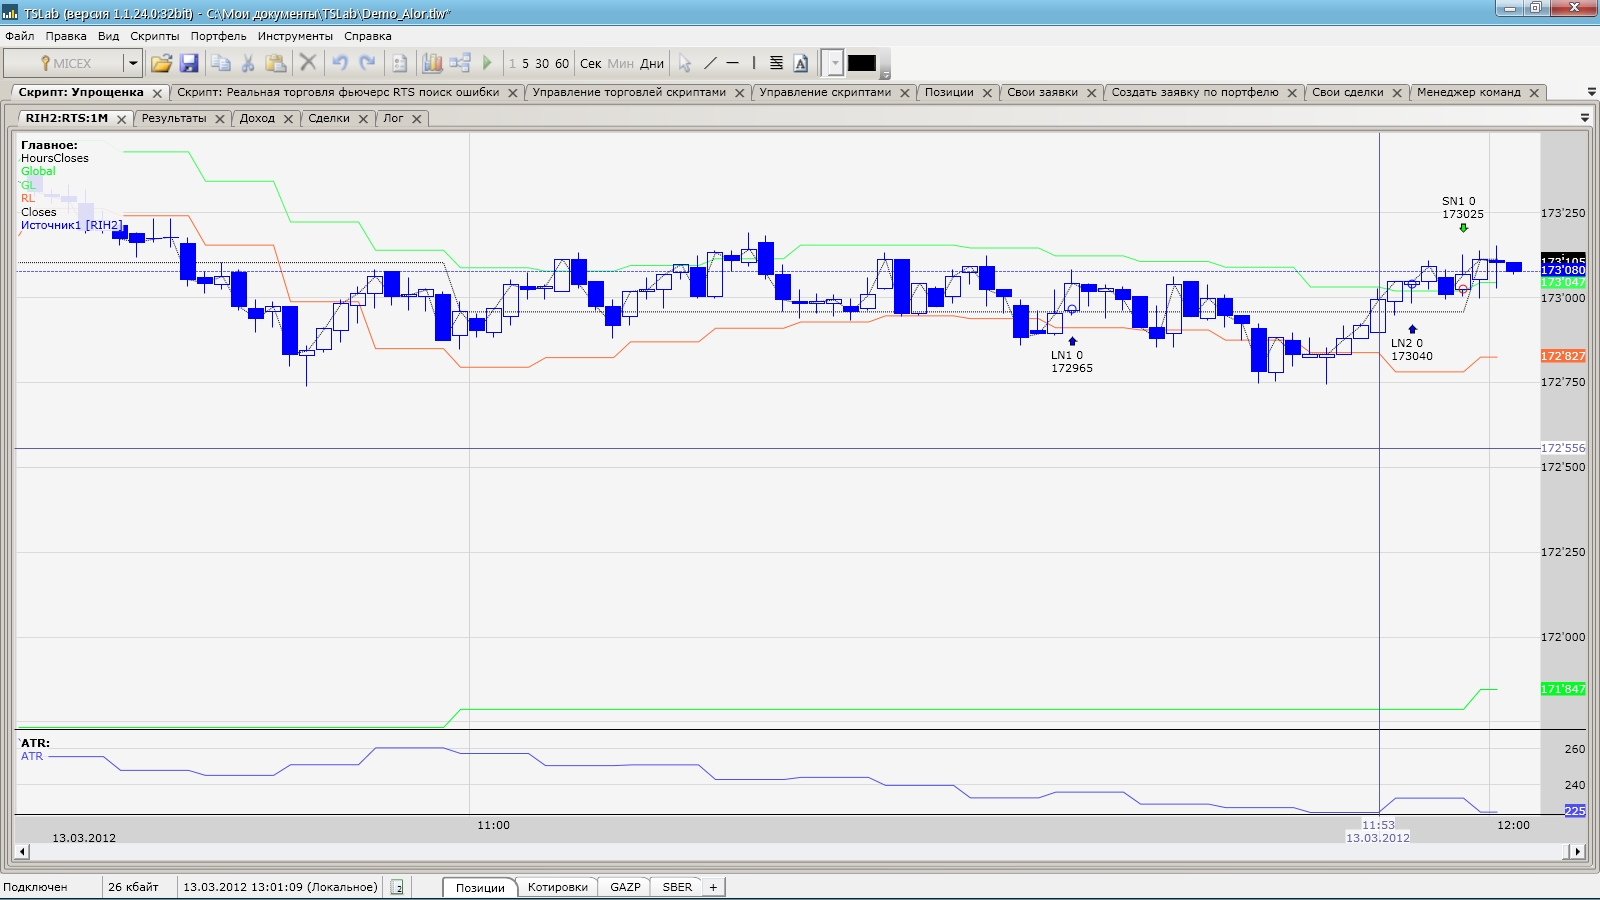
Task: Close the 'Скрипт: Упрощенка' tab
Action: click(157, 93)
